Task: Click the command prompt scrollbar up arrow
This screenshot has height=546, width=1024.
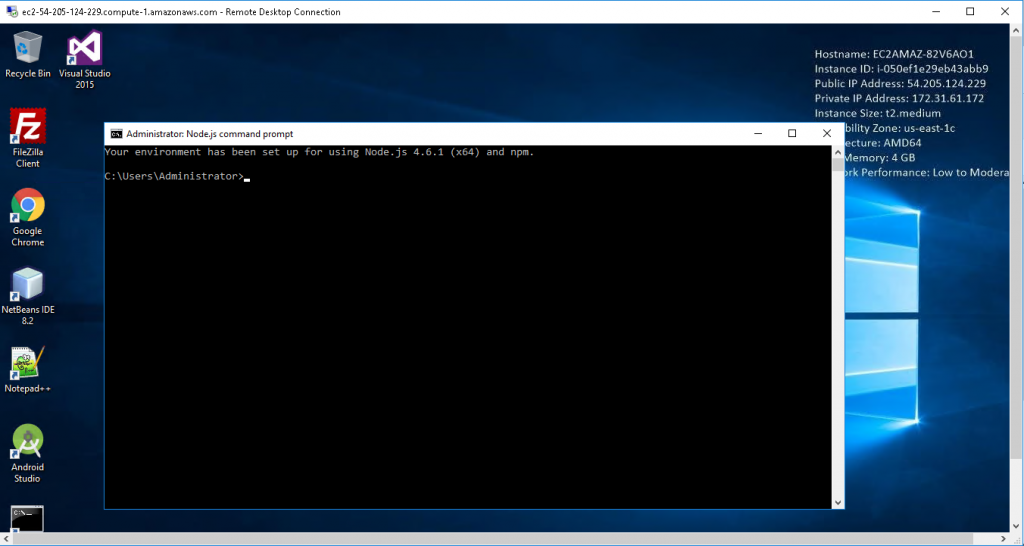Action: pos(838,152)
